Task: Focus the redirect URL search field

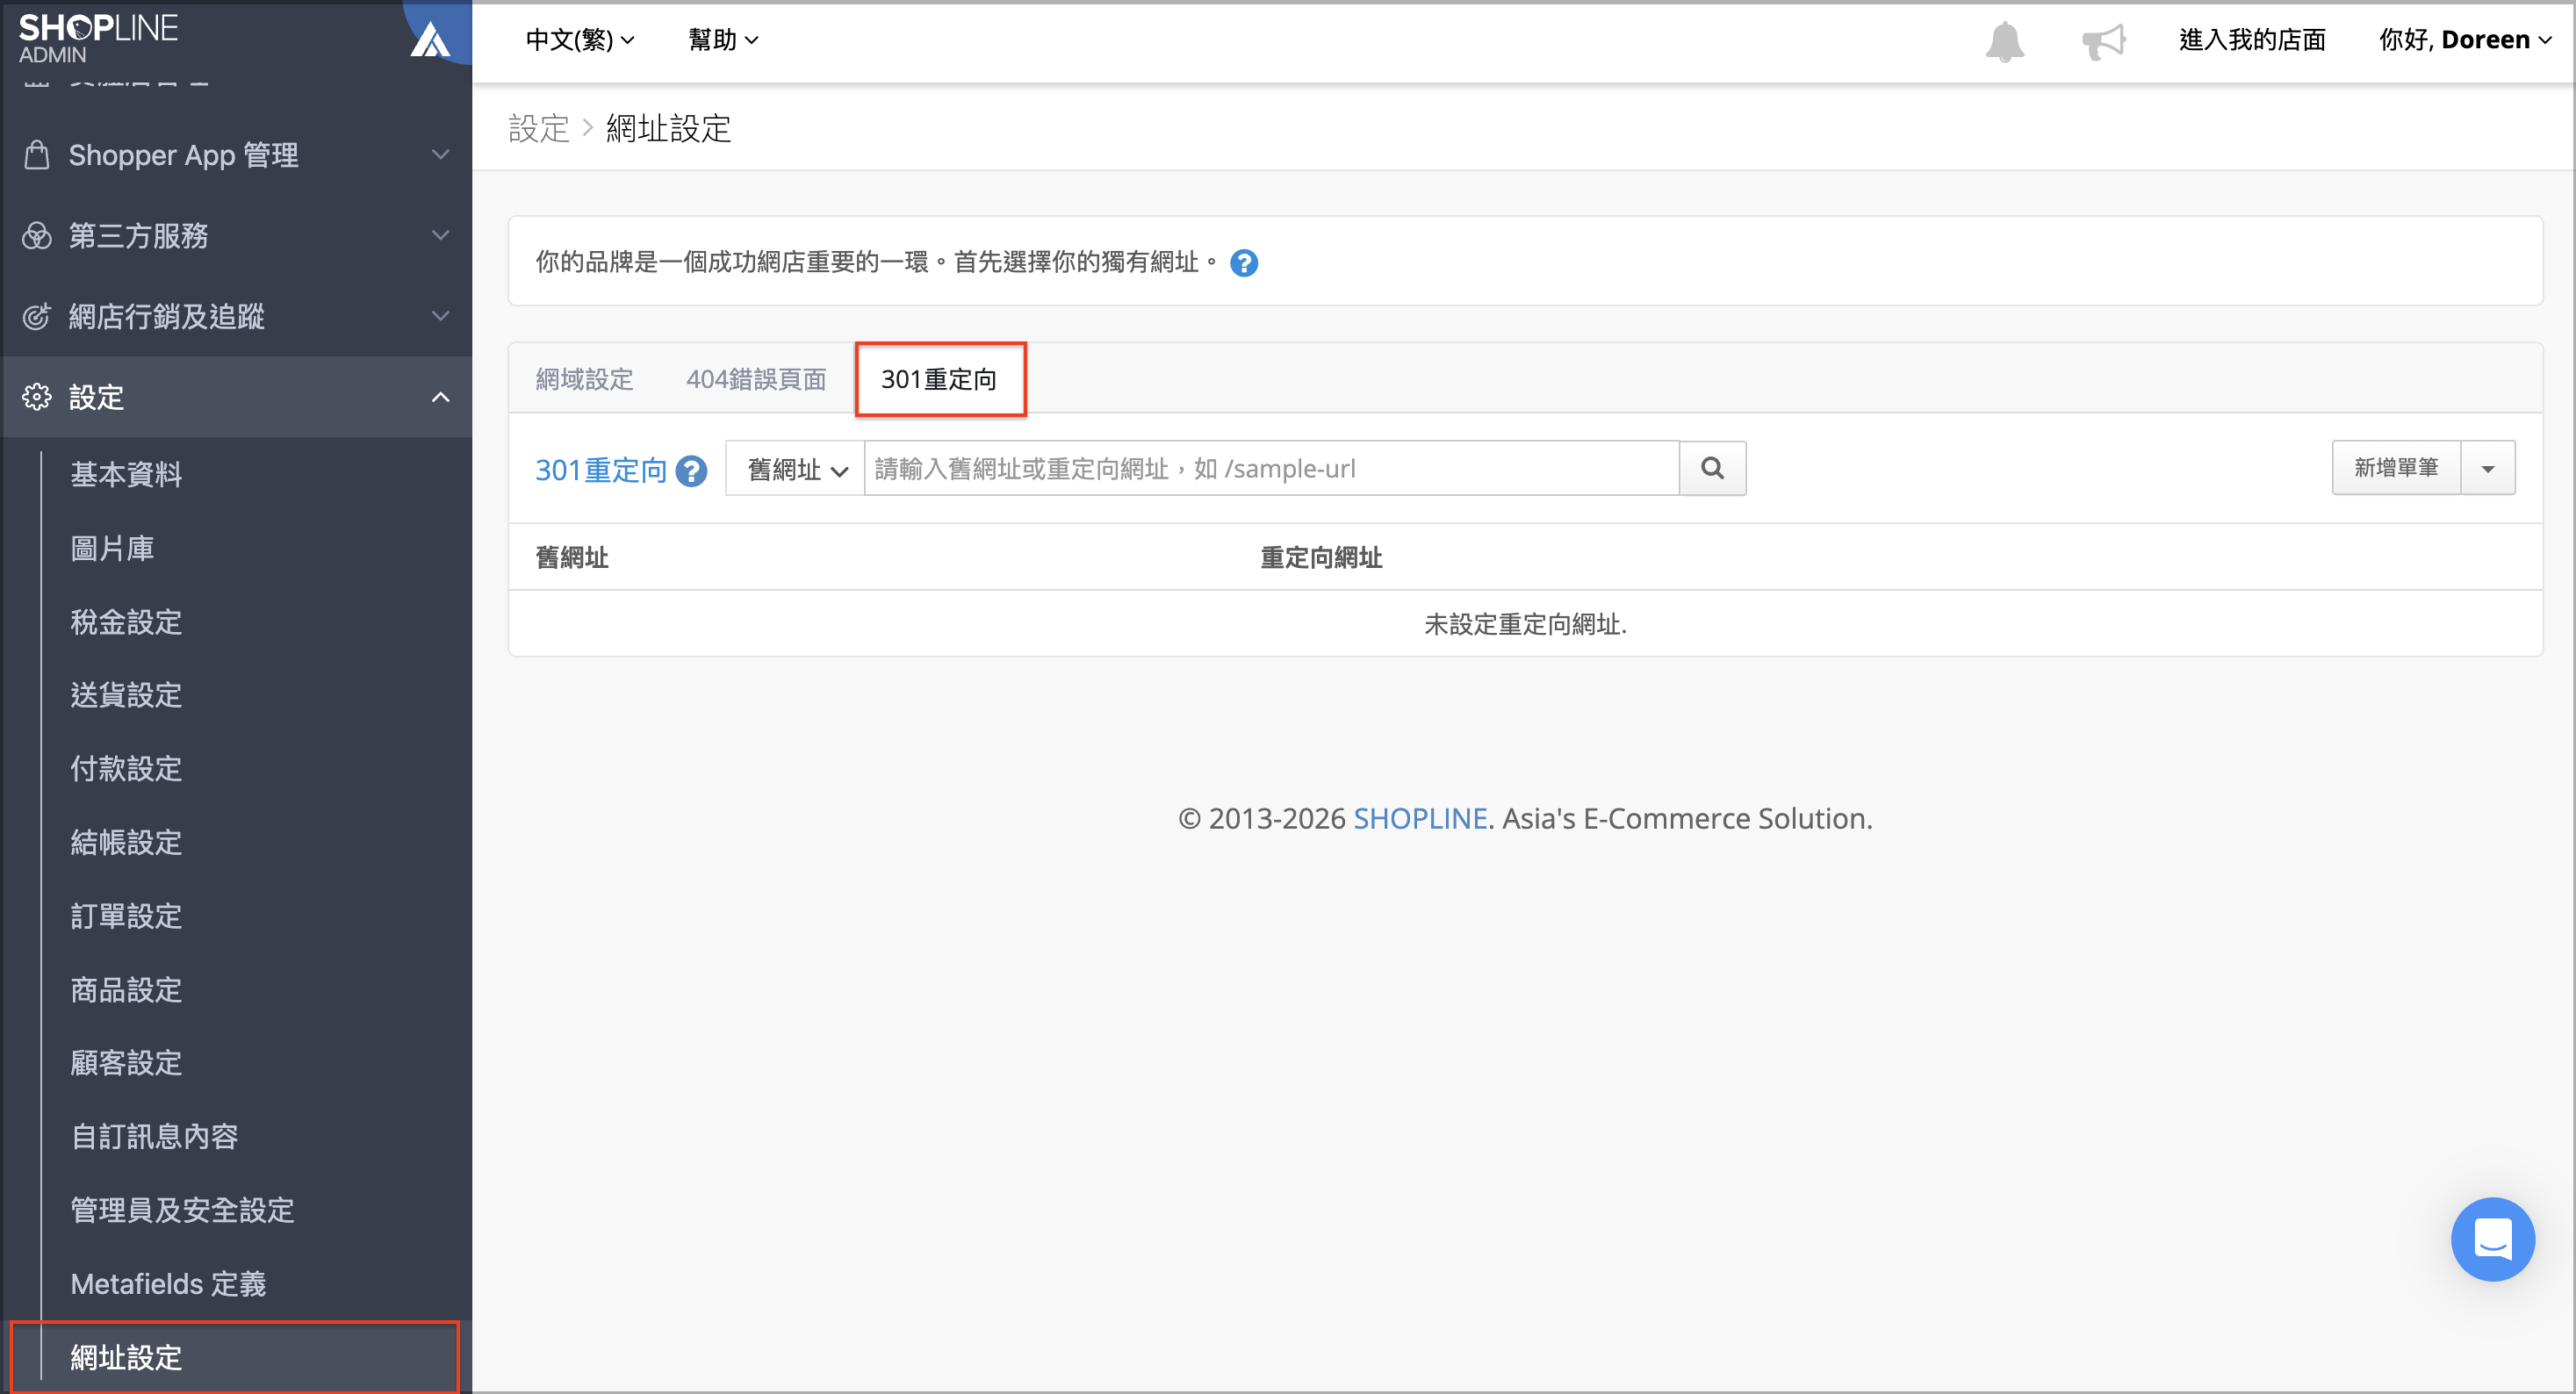Action: pos(1271,468)
